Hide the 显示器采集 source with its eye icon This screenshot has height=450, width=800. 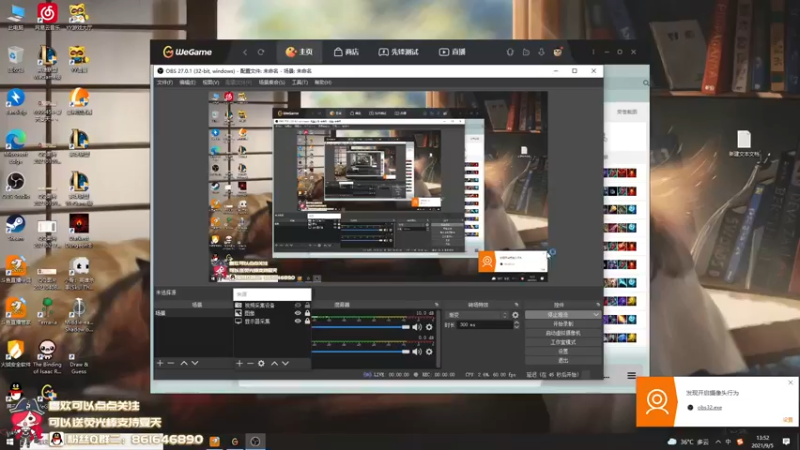point(298,321)
